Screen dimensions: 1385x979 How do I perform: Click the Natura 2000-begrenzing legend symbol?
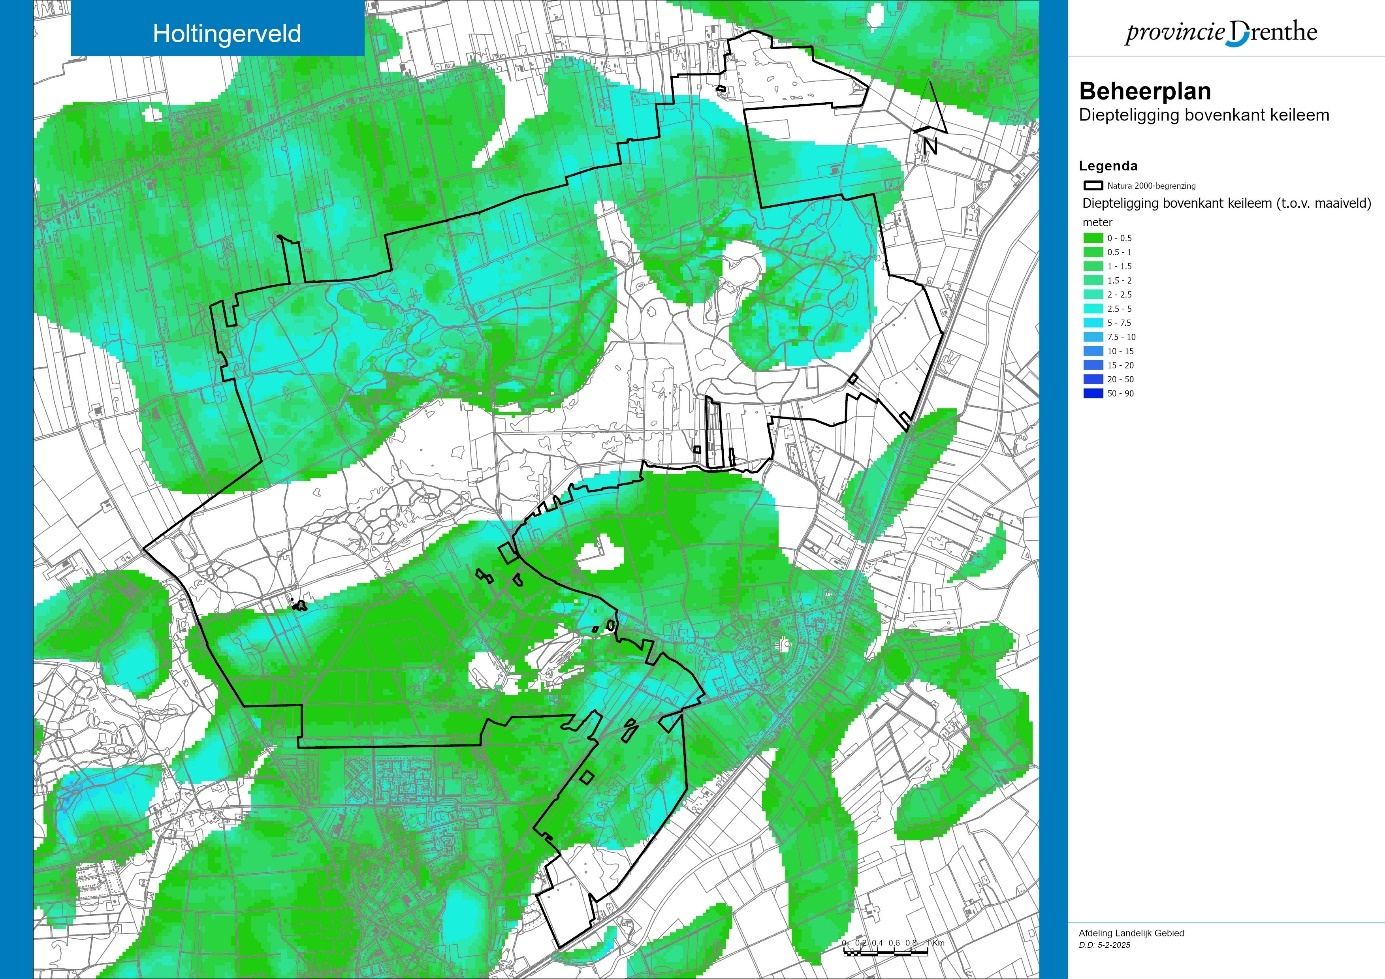tap(1093, 186)
